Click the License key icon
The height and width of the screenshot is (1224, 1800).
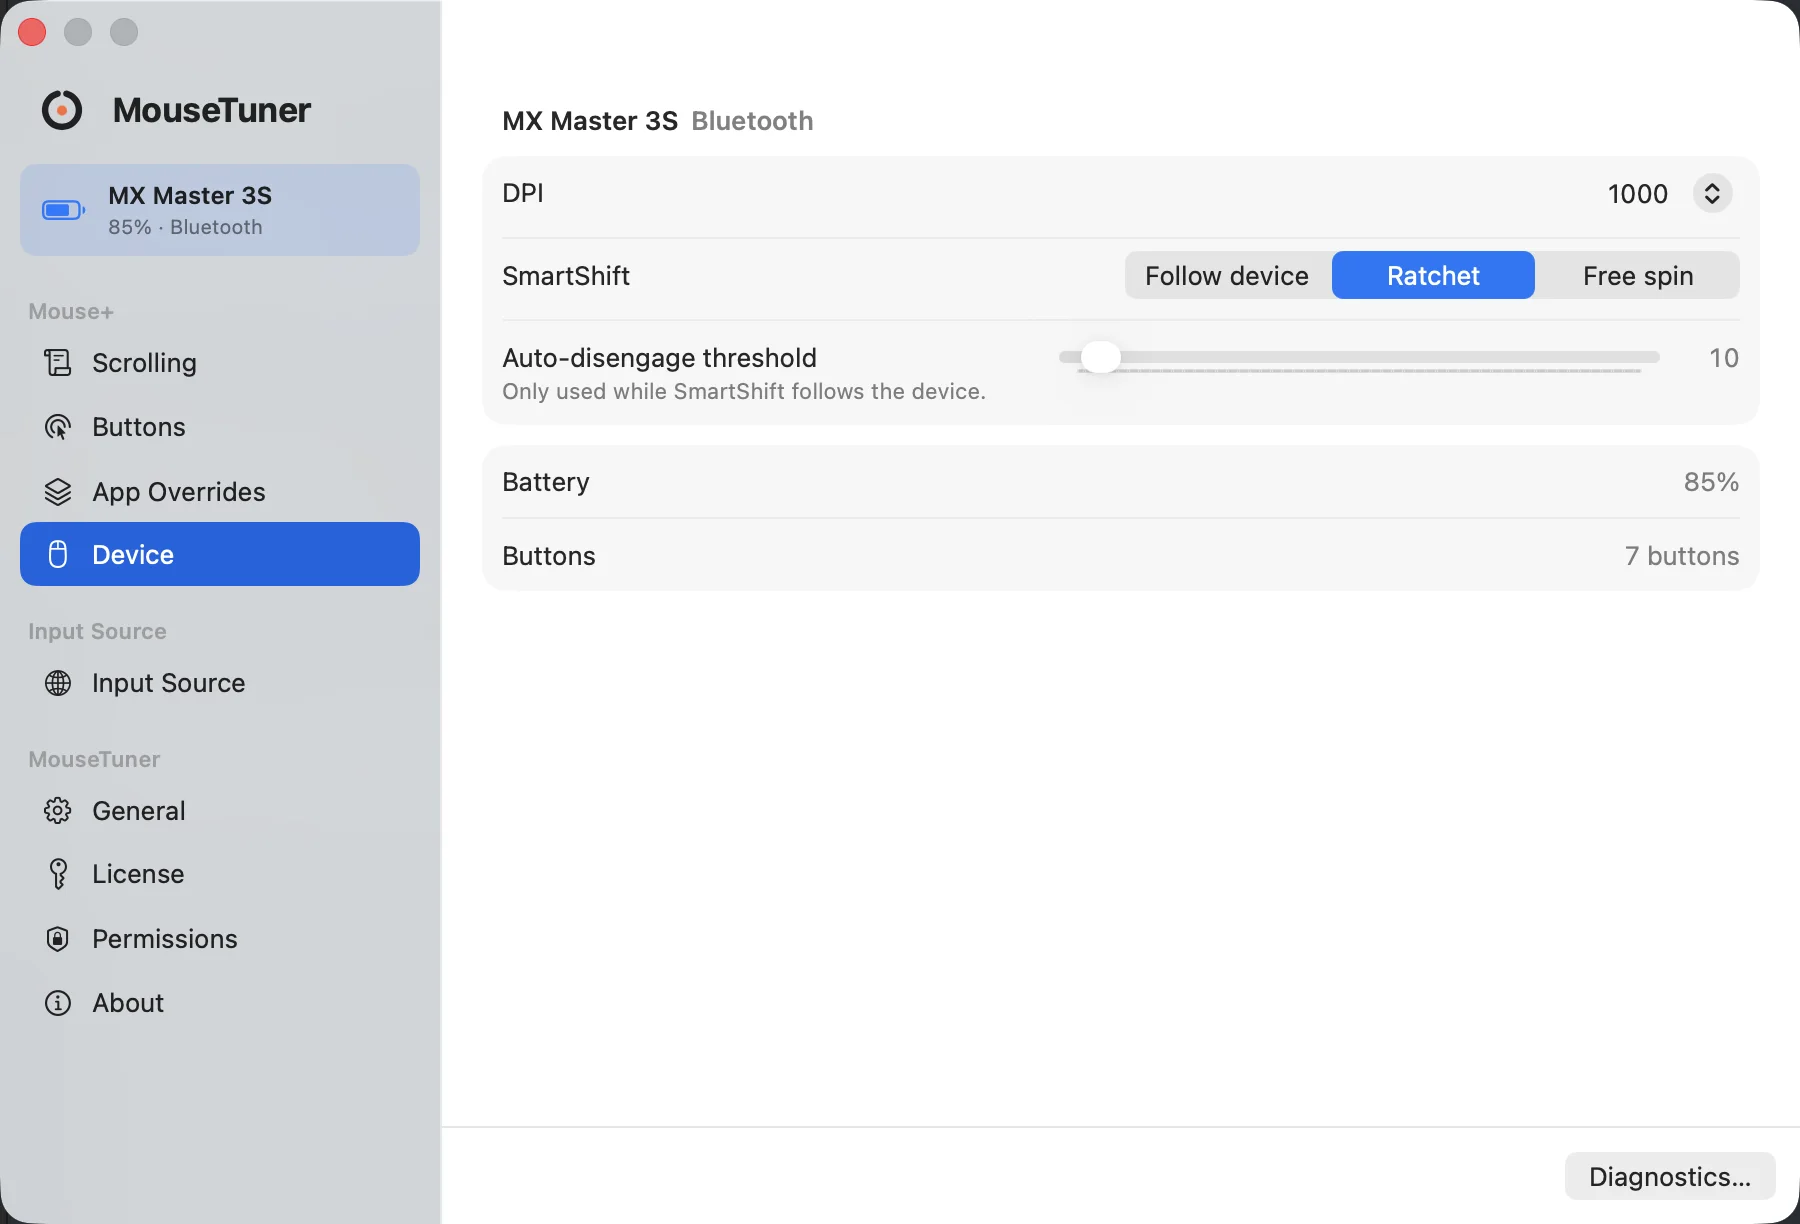point(58,874)
